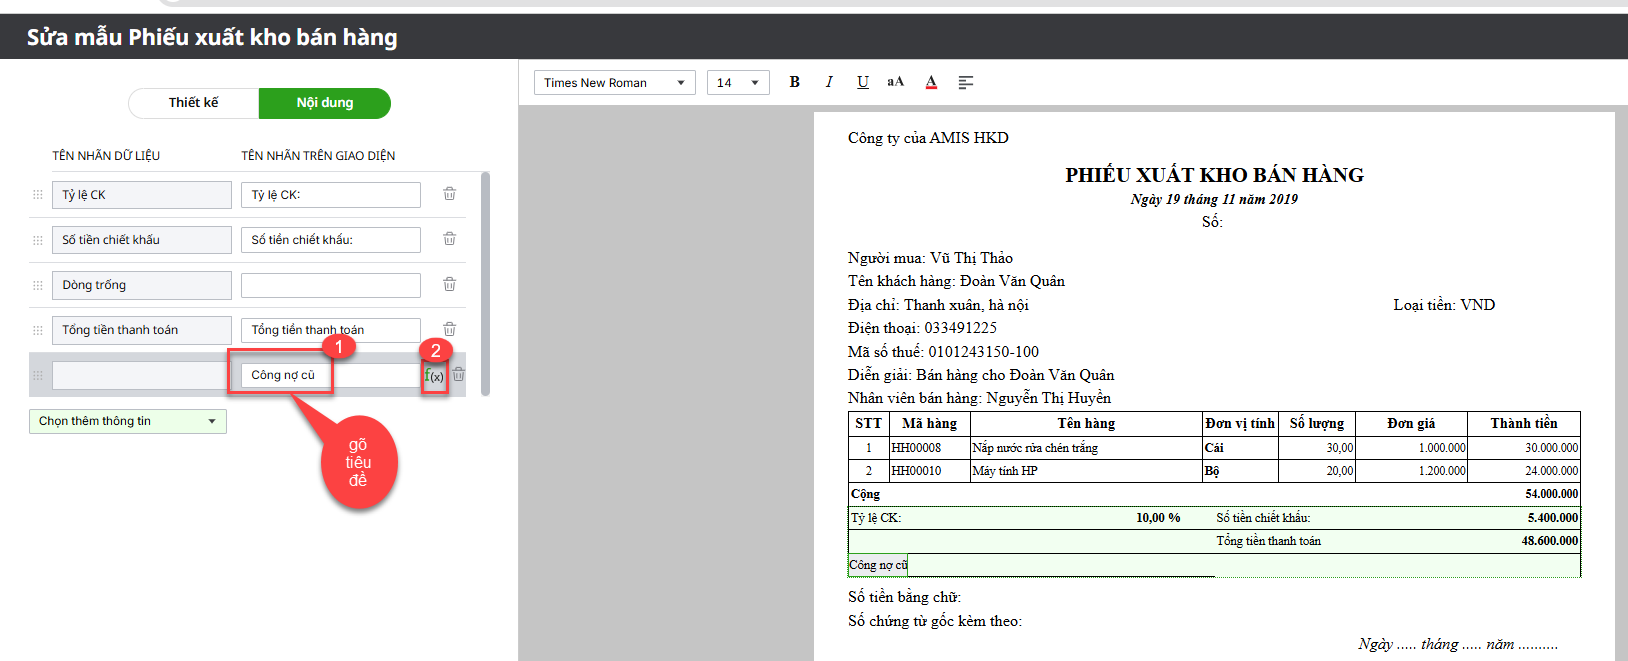The height and width of the screenshot is (661, 1628).
Task: Pick the font color
Action: [931, 82]
